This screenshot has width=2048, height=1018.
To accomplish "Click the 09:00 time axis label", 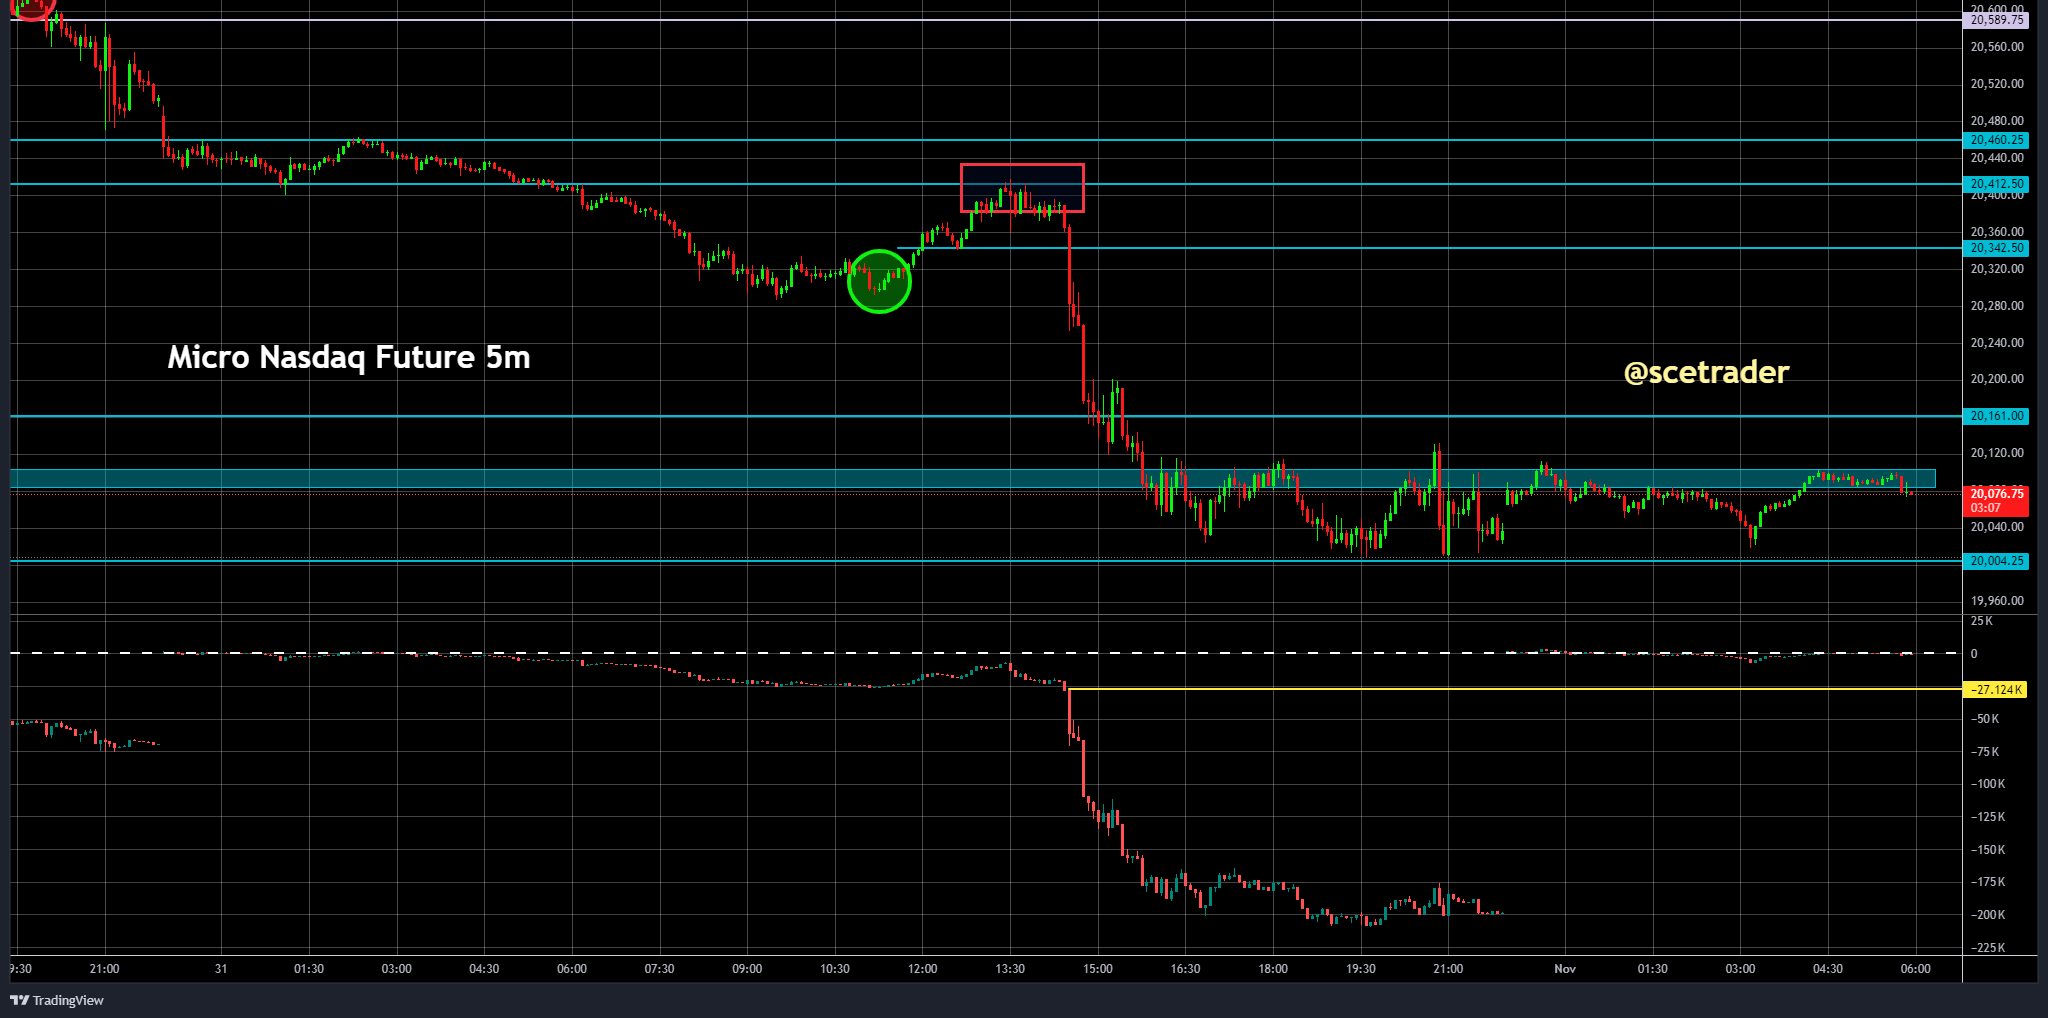I will coord(747,969).
